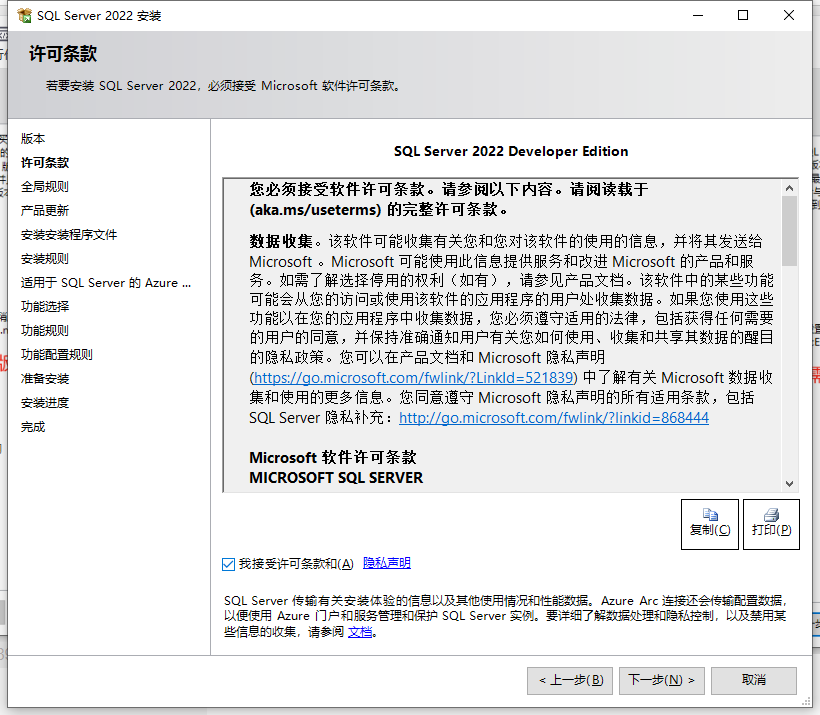
Task: Select the 许可条款 step in the sidebar
Action: point(45,163)
